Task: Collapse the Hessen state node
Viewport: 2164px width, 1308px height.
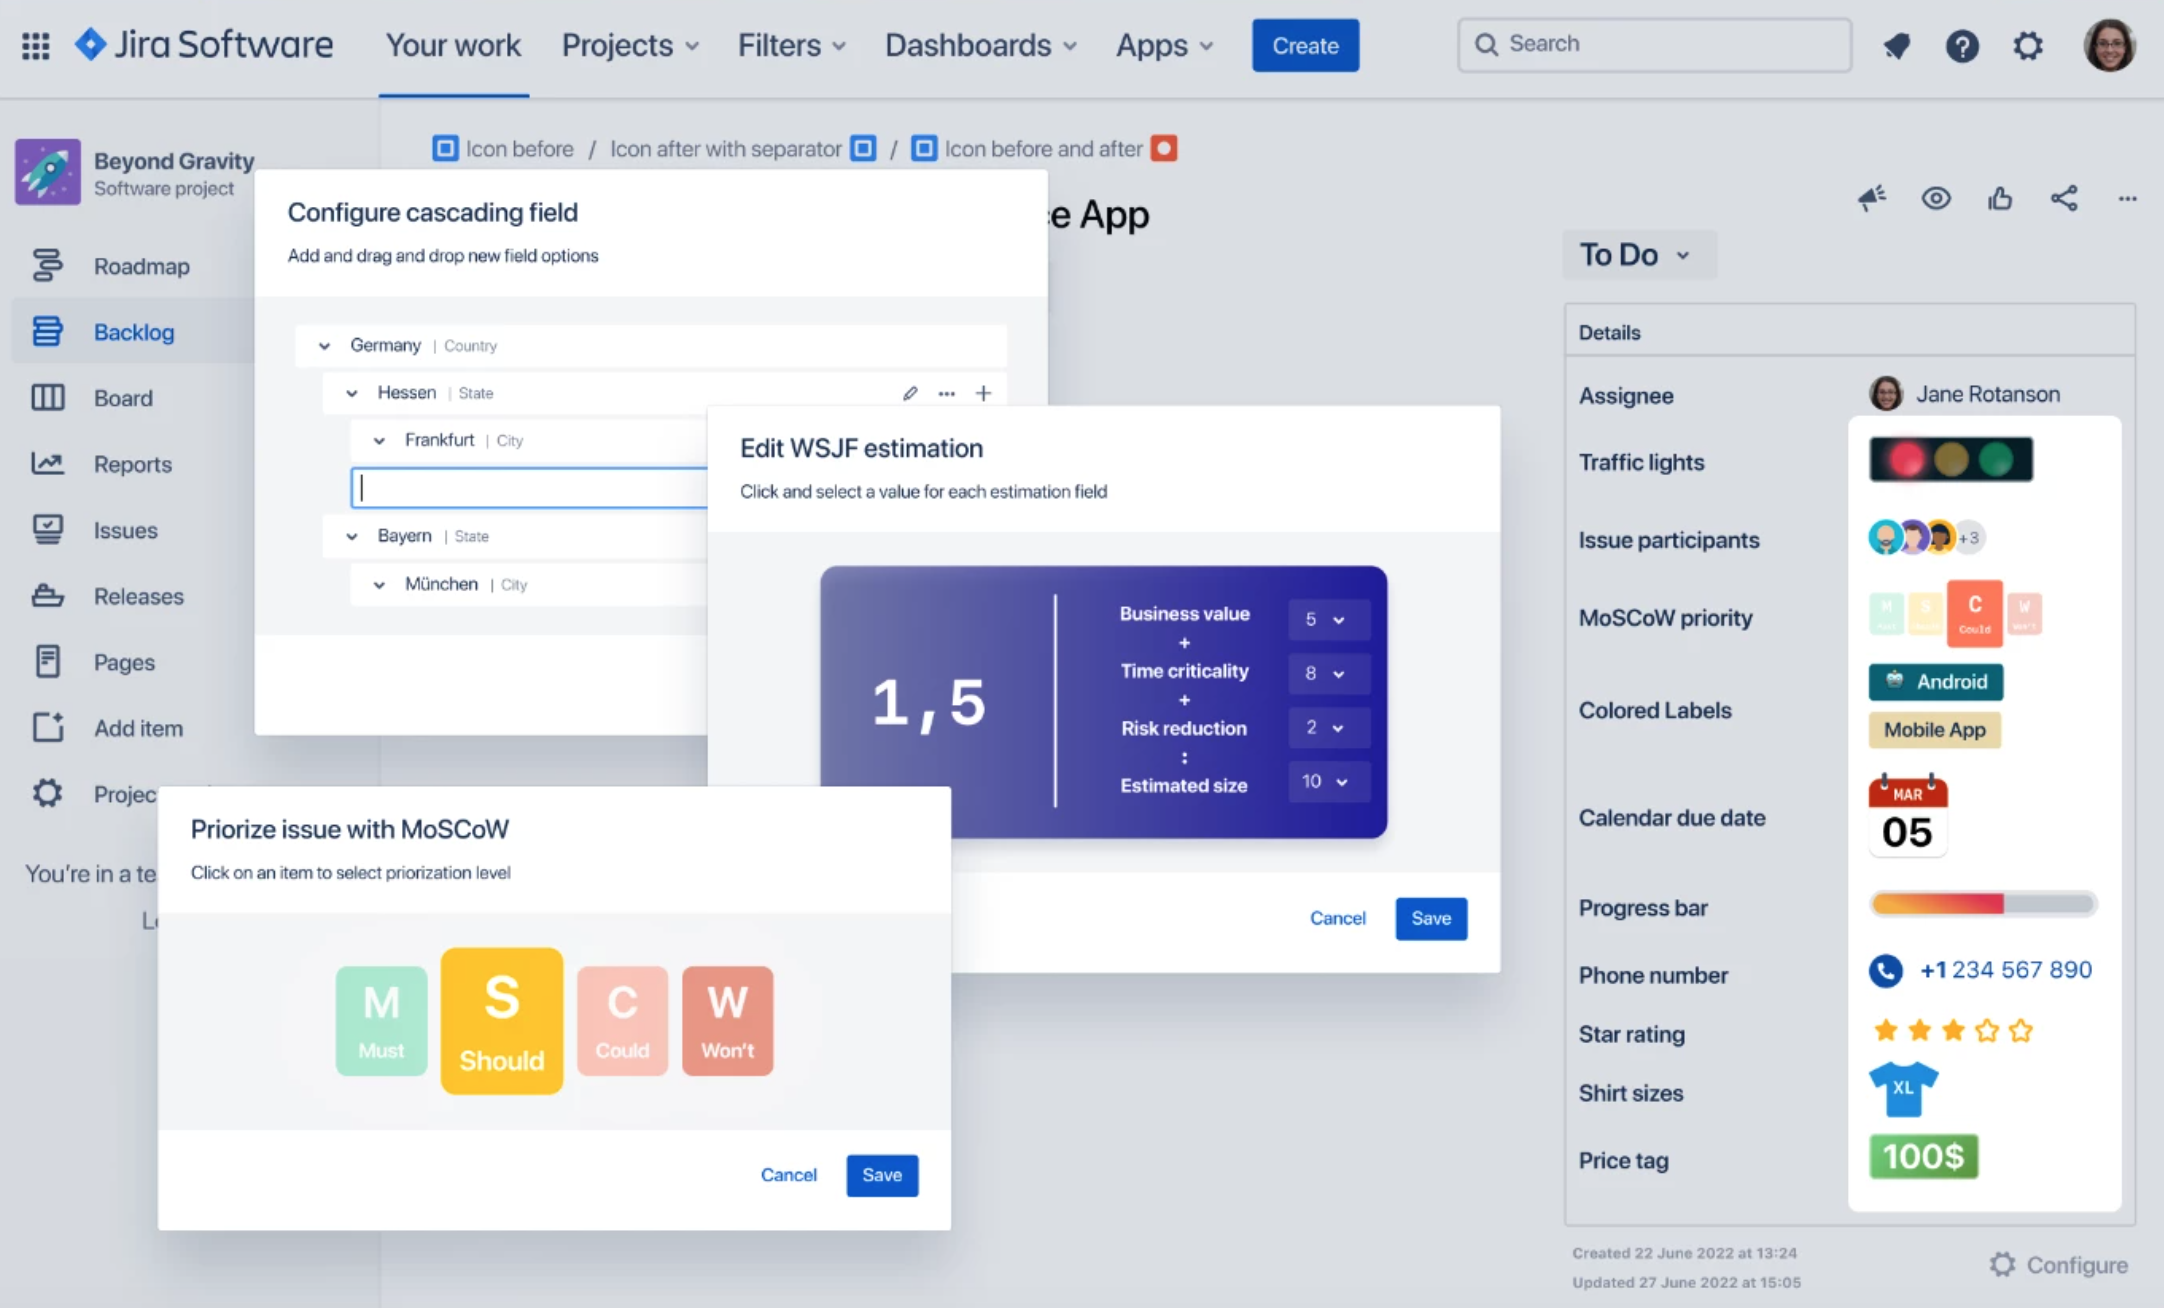Action: [352, 393]
